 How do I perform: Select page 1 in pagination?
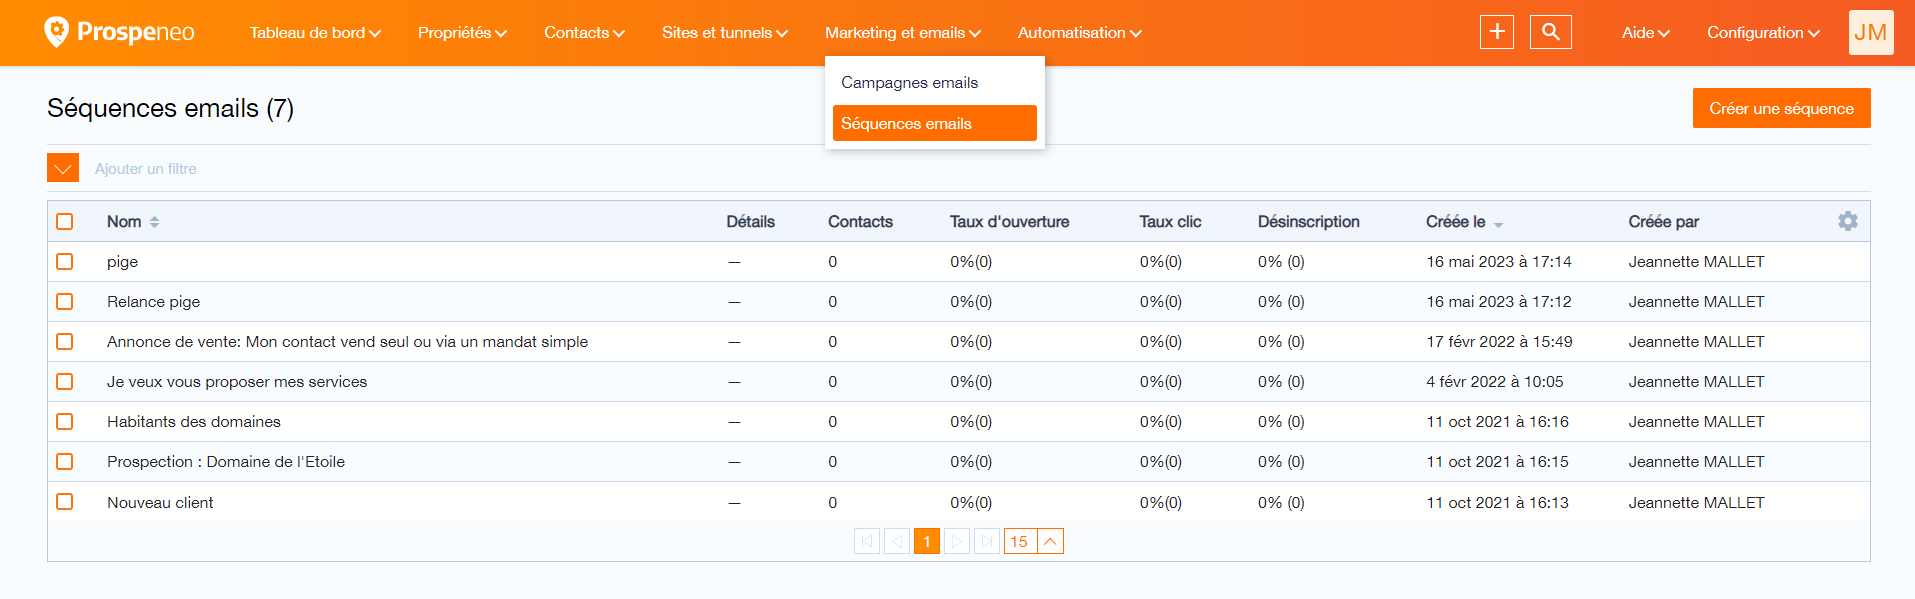927,541
